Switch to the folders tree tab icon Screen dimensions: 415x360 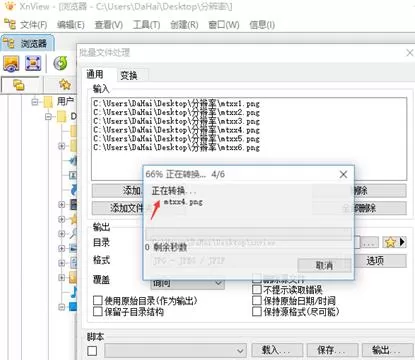pos(19,85)
